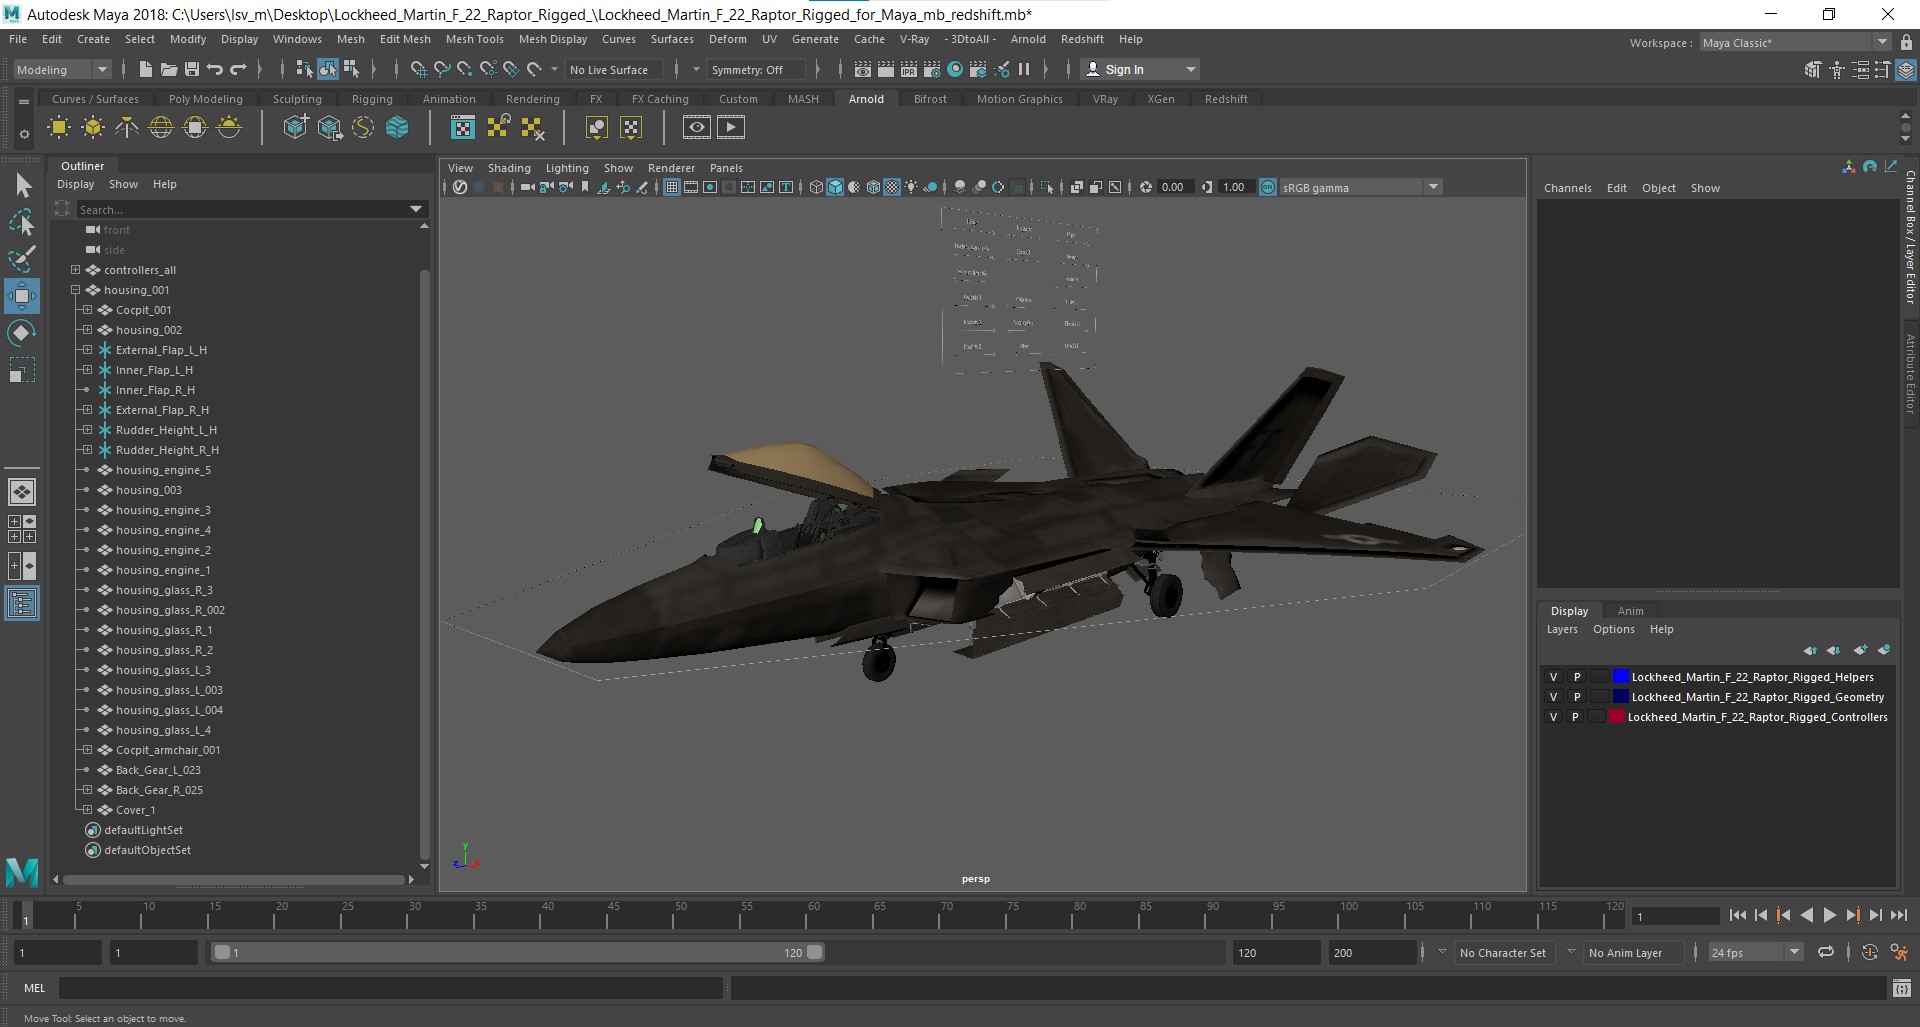This screenshot has width=1920, height=1027.
Task: Click the four pane layout icon
Action: [x=22, y=529]
